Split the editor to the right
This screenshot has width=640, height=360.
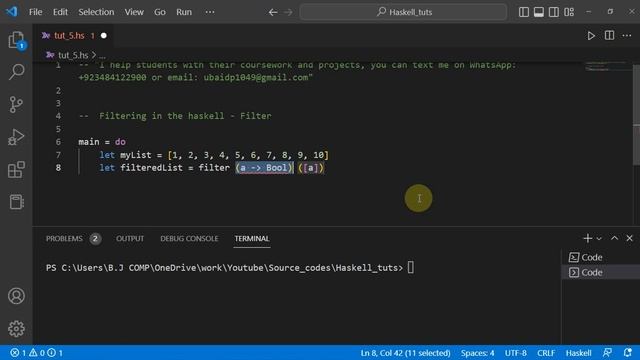609,36
